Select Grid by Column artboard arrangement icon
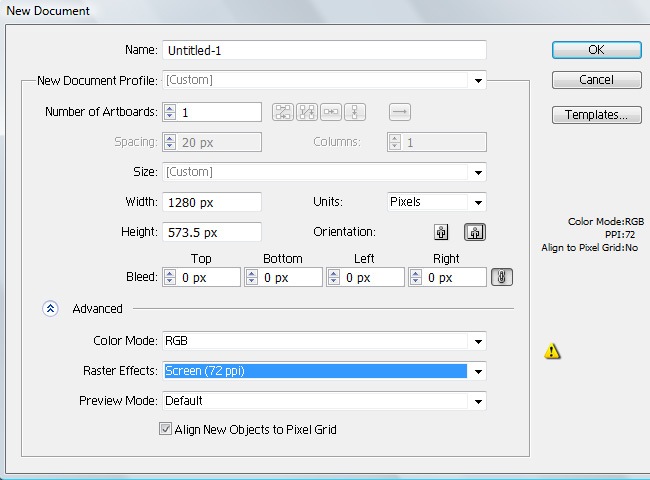 point(307,112)
